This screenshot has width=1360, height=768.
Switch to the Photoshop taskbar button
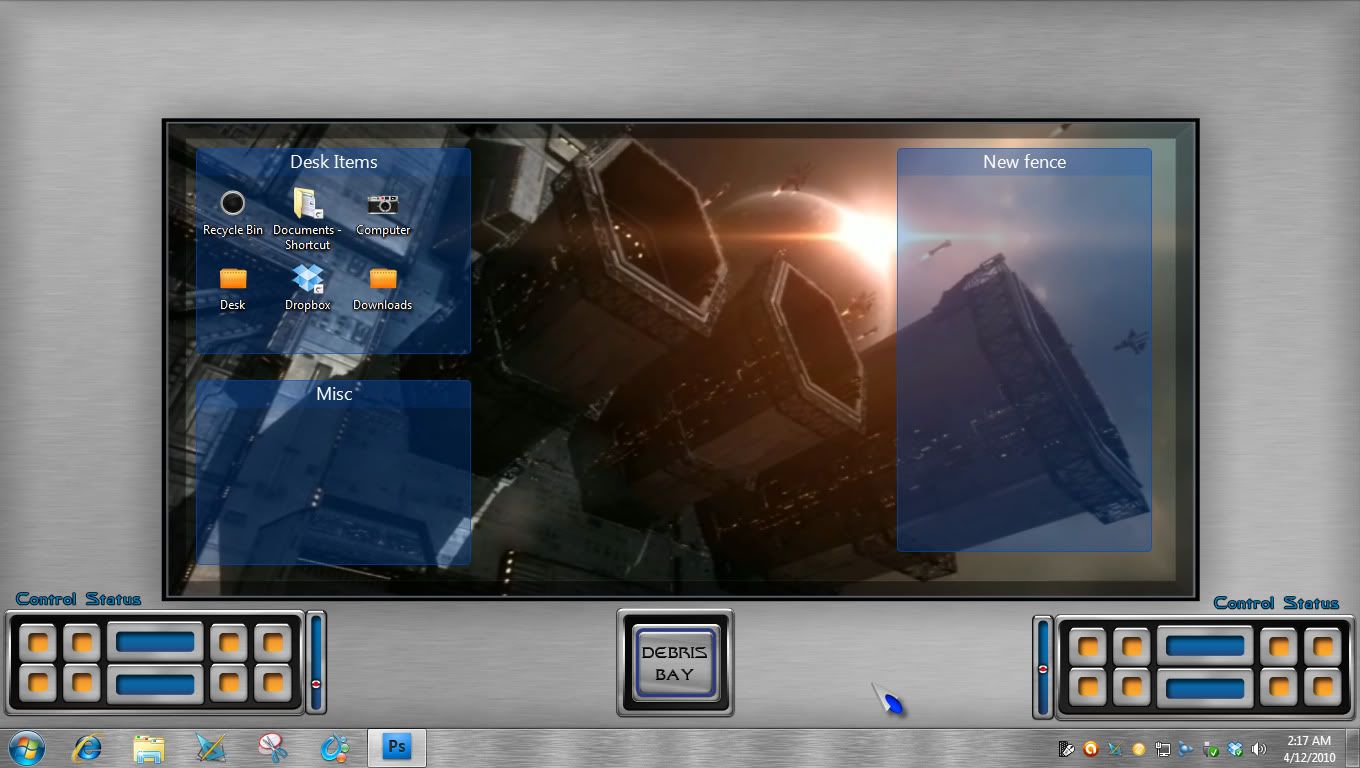(x=397, y=747)
